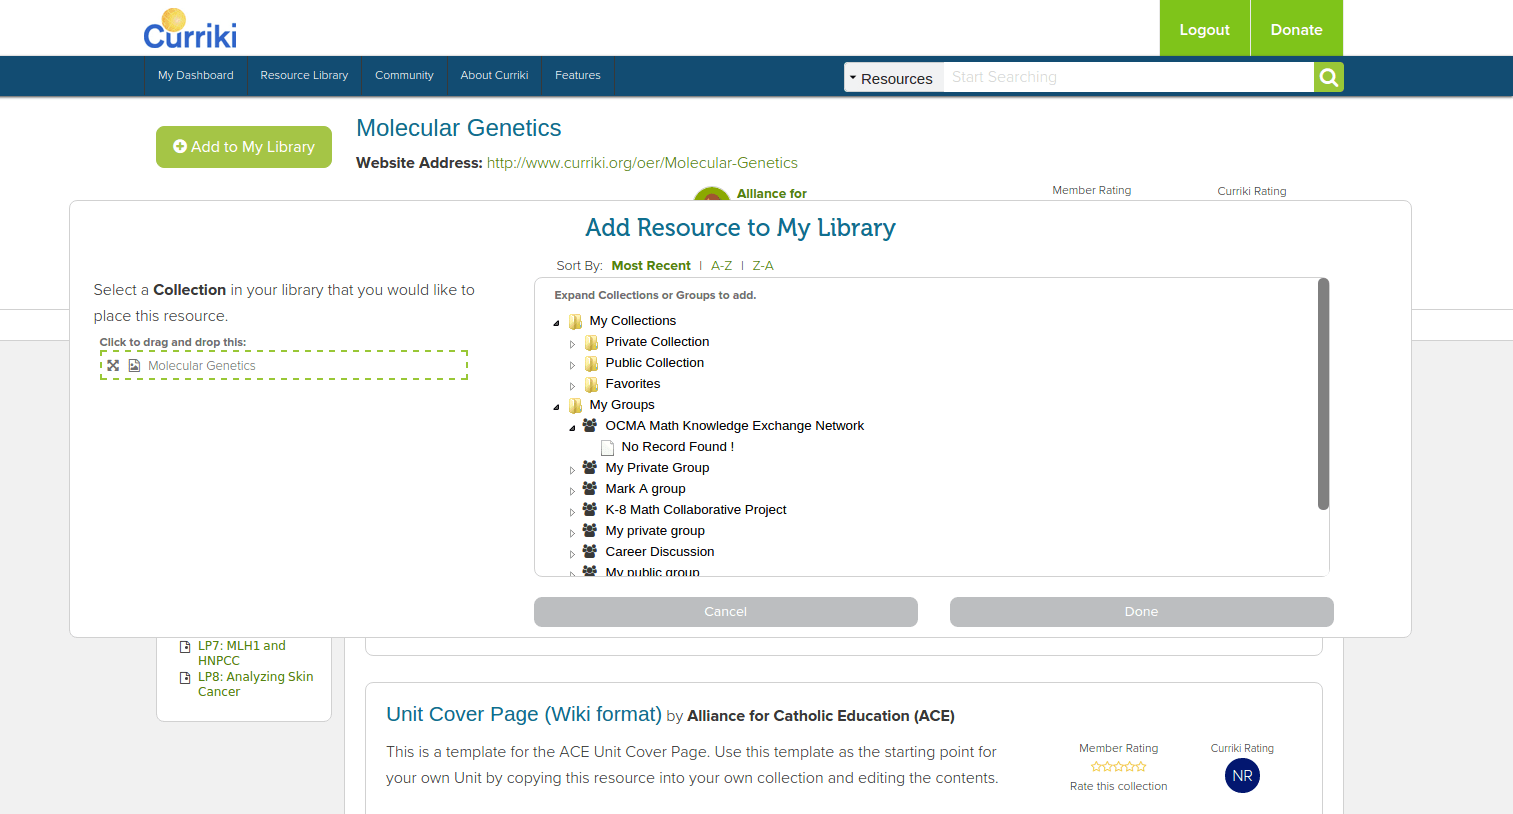Click Rate this collection link
This screenshot has width=1513, height=814.
tap(1119, 786)
